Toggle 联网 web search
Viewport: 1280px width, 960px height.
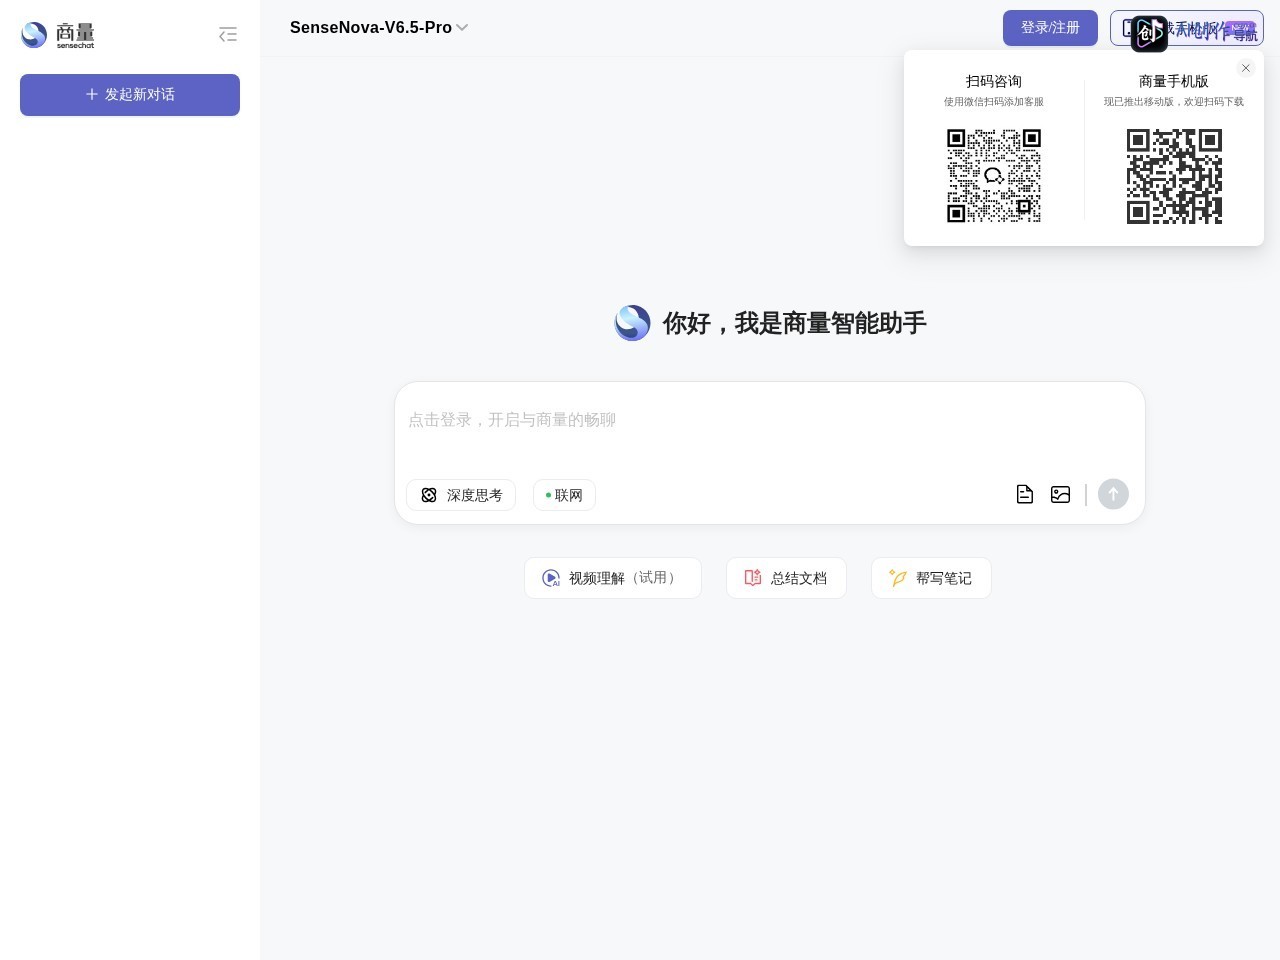[x=564, y=495]
